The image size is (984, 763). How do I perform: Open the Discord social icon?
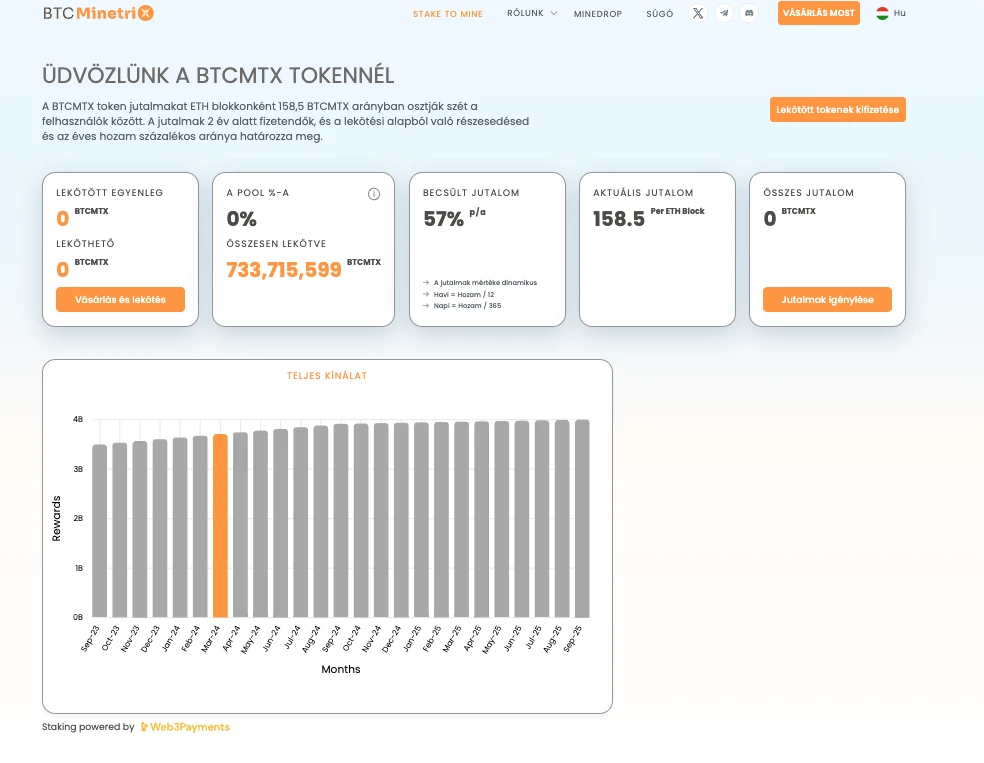749,13
